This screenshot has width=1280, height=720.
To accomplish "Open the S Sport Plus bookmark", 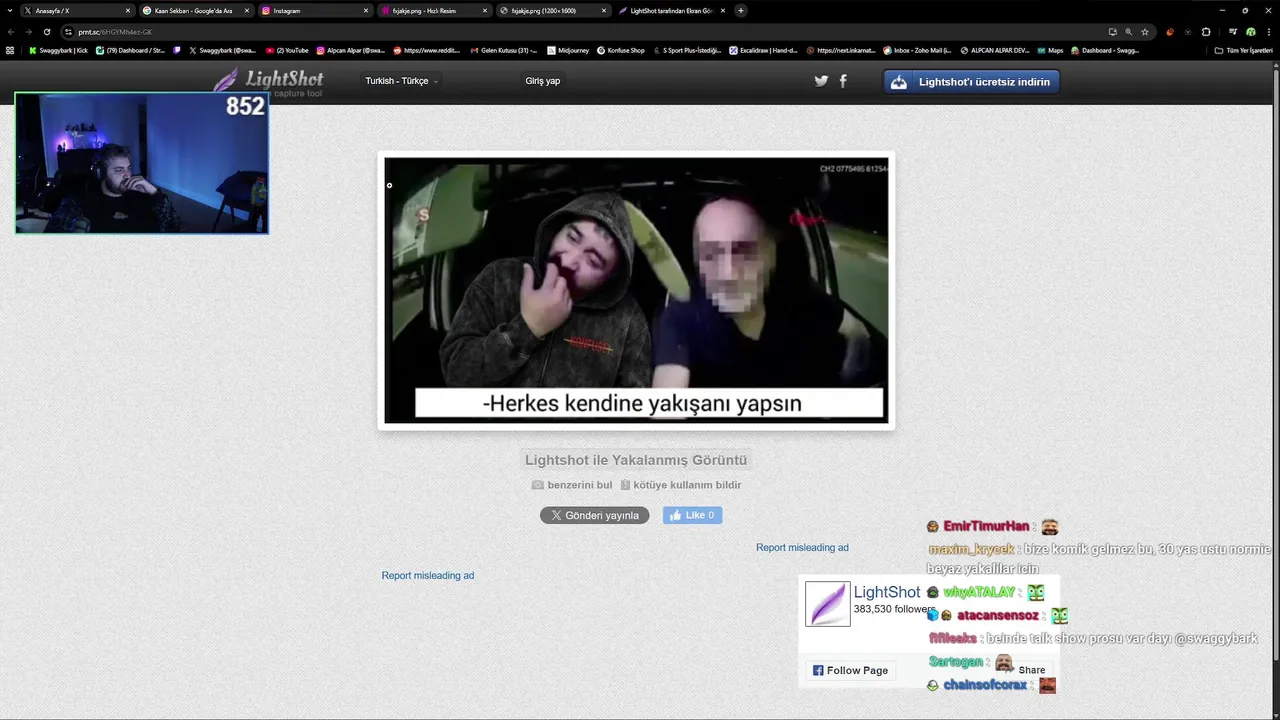I will point(687,50).
